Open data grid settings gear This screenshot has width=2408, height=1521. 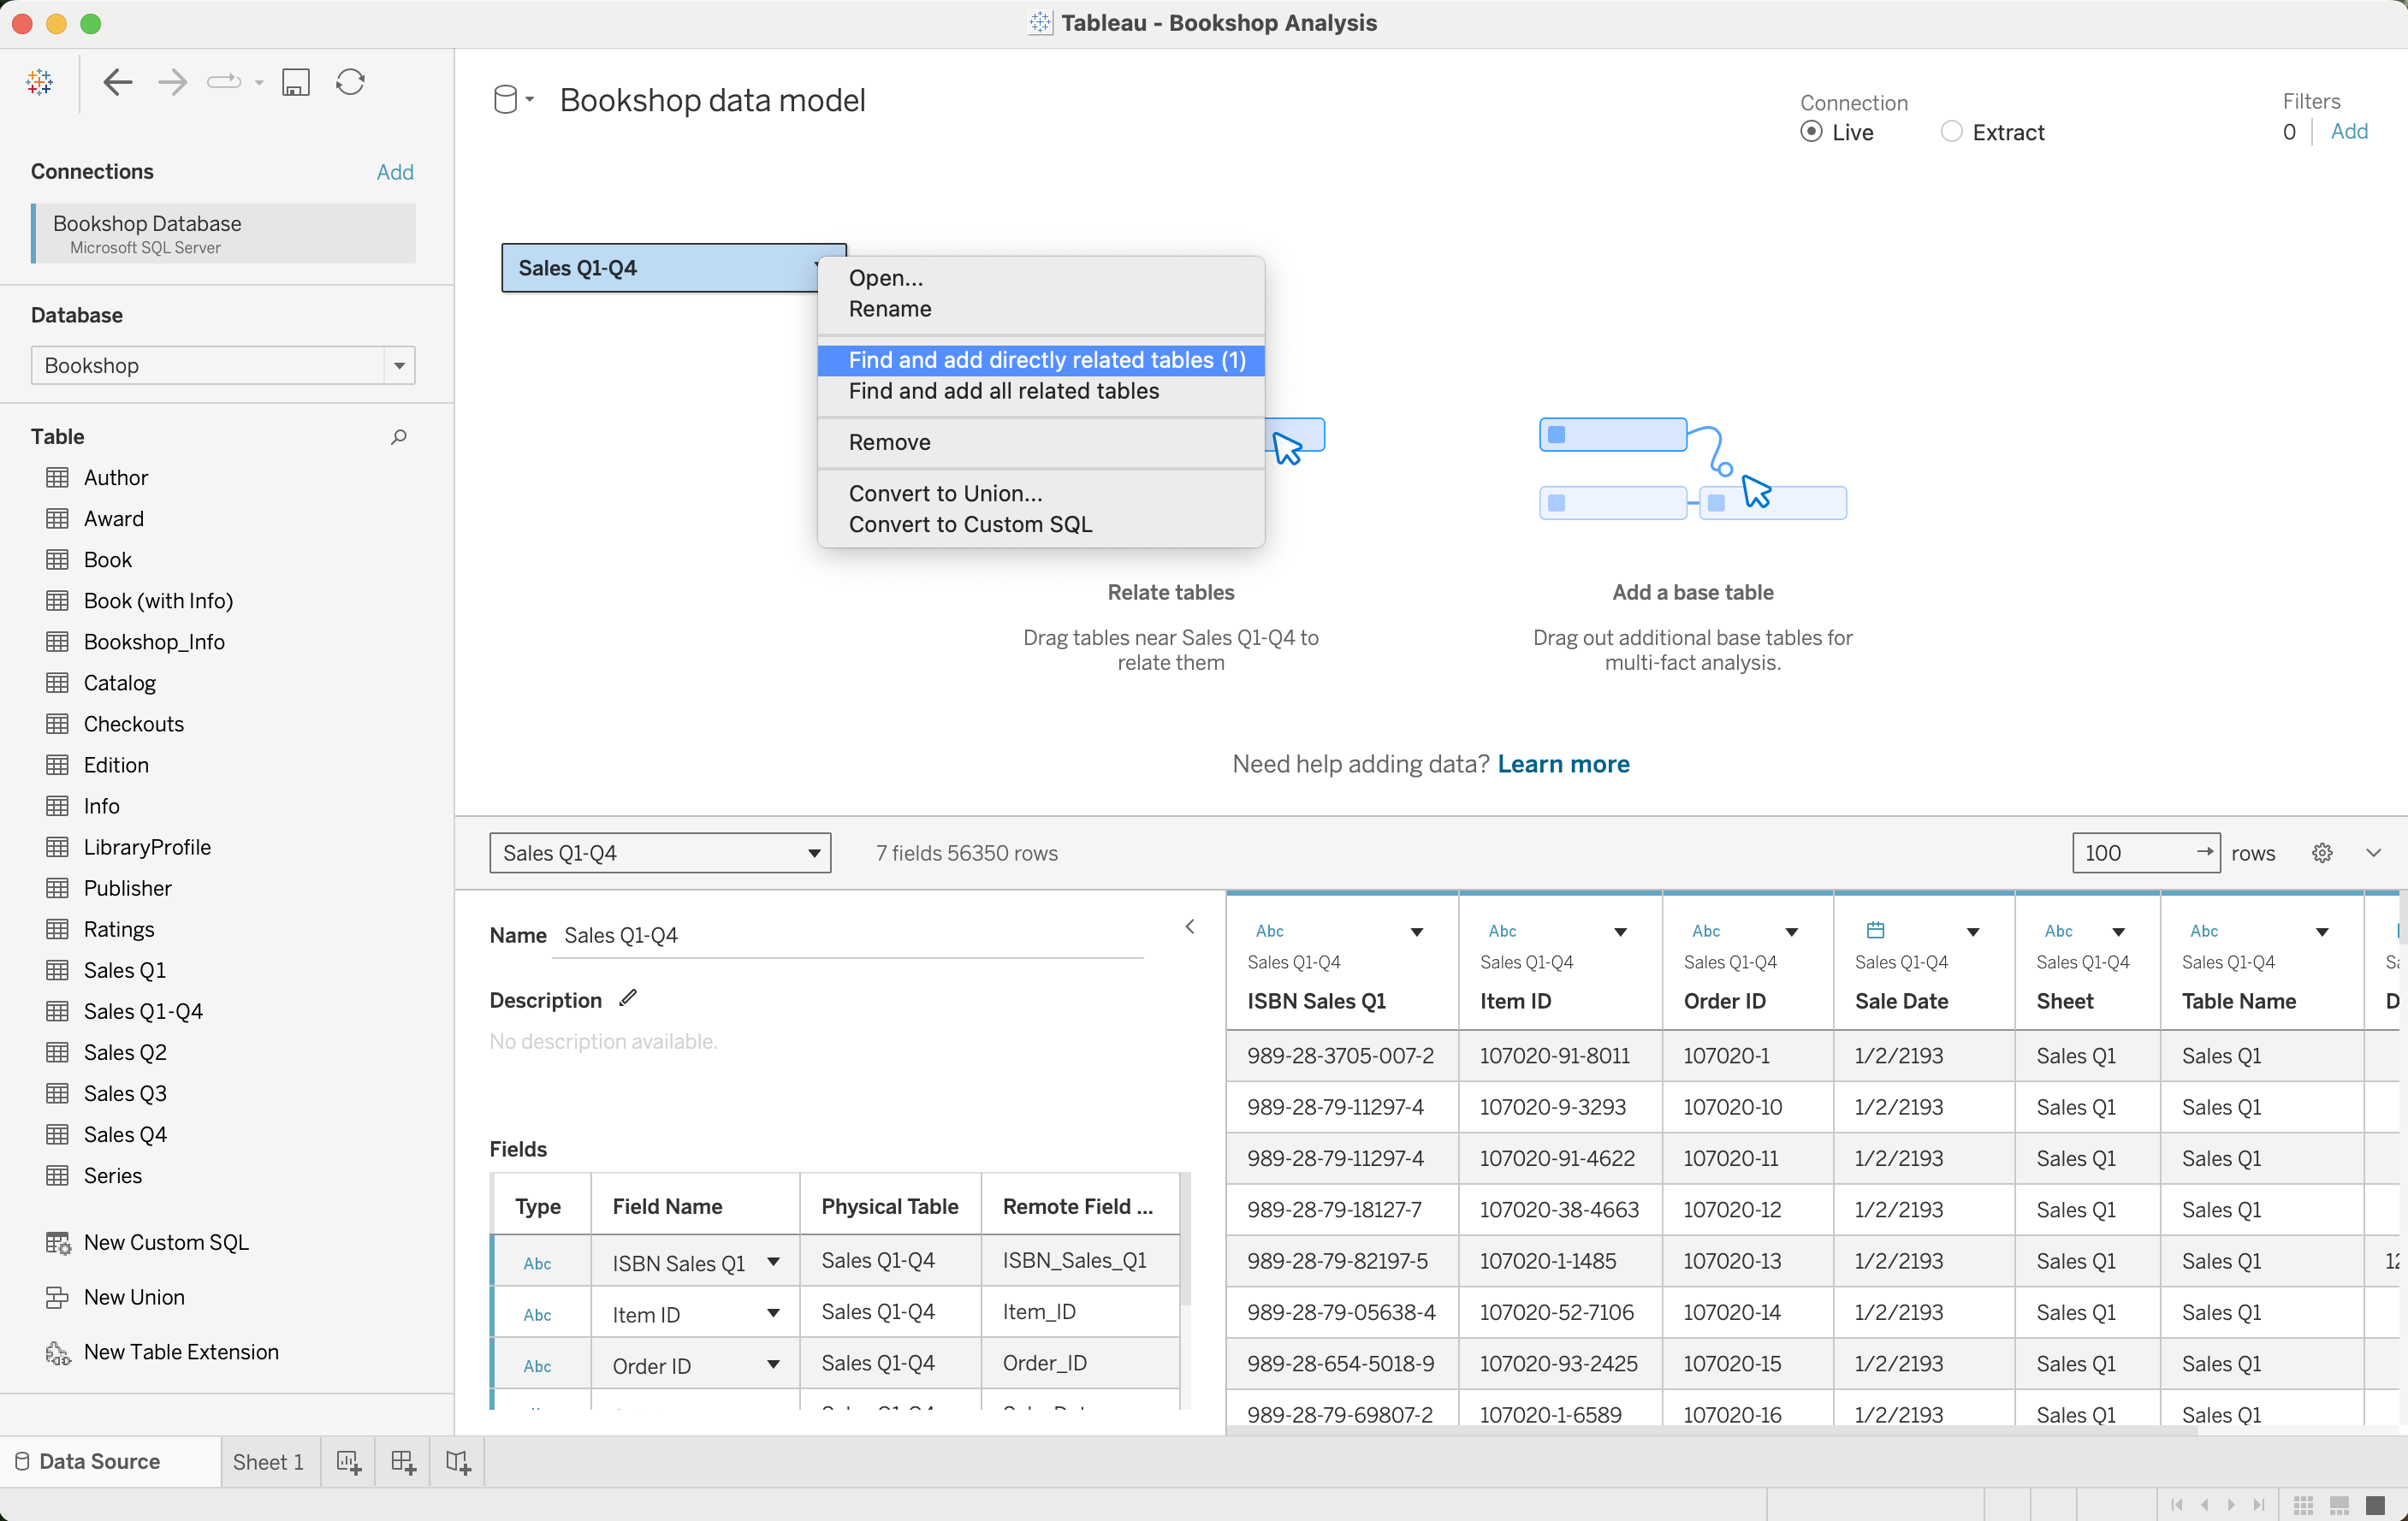tap(2322, 853)
